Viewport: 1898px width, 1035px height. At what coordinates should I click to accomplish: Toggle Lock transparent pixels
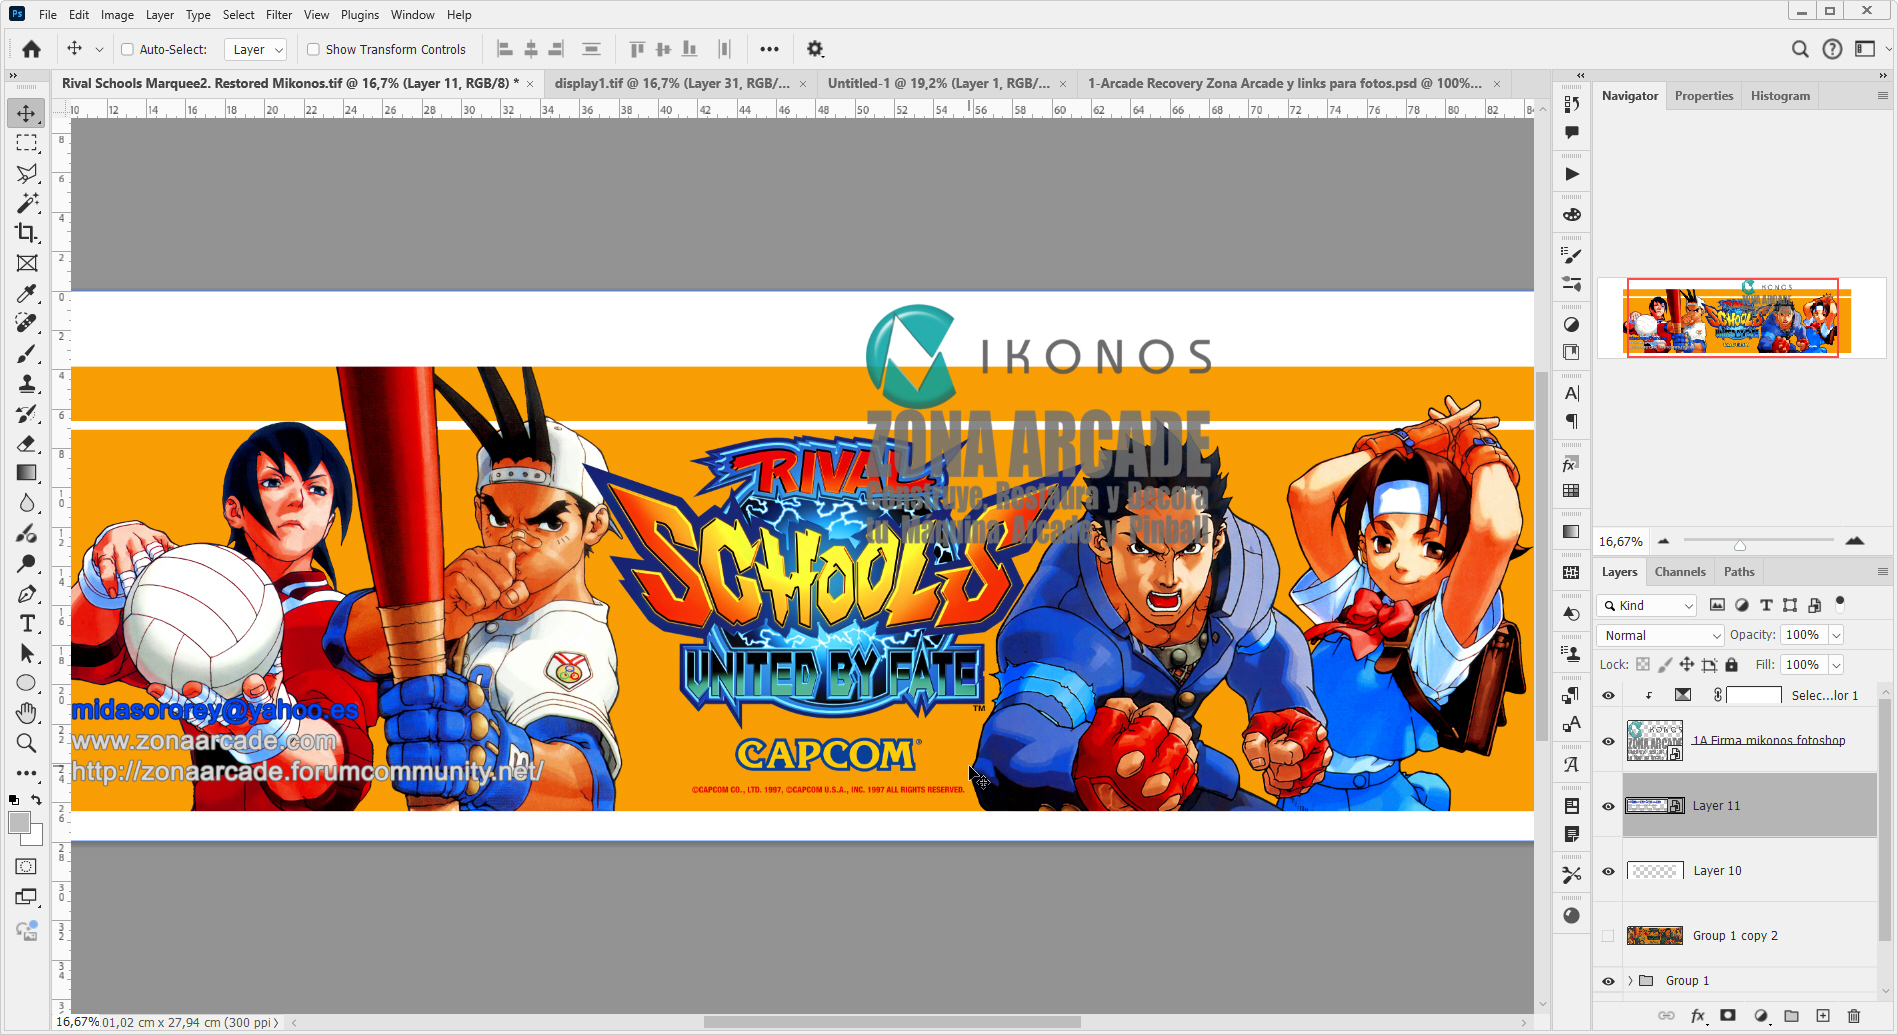coord(1643,665)
